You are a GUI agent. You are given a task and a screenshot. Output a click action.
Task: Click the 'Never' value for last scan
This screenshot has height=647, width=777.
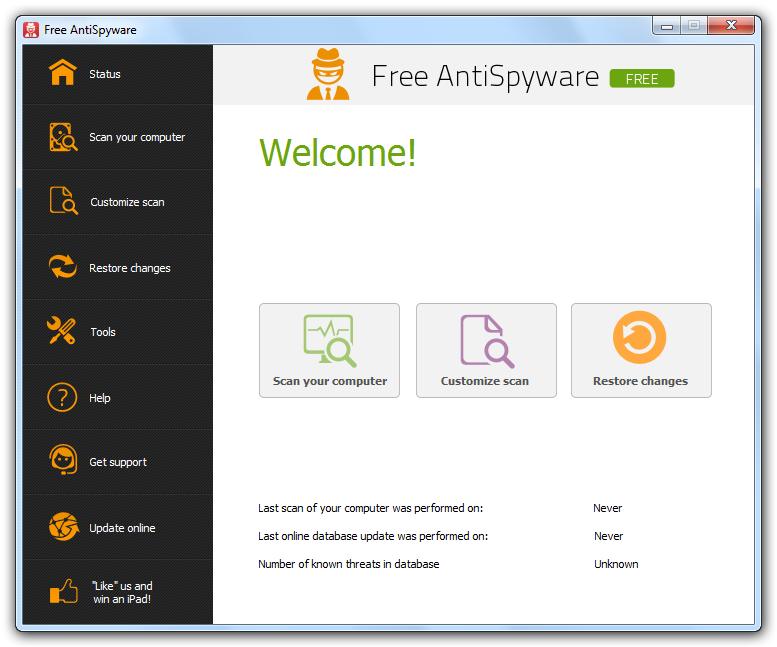tap(608, 508)
